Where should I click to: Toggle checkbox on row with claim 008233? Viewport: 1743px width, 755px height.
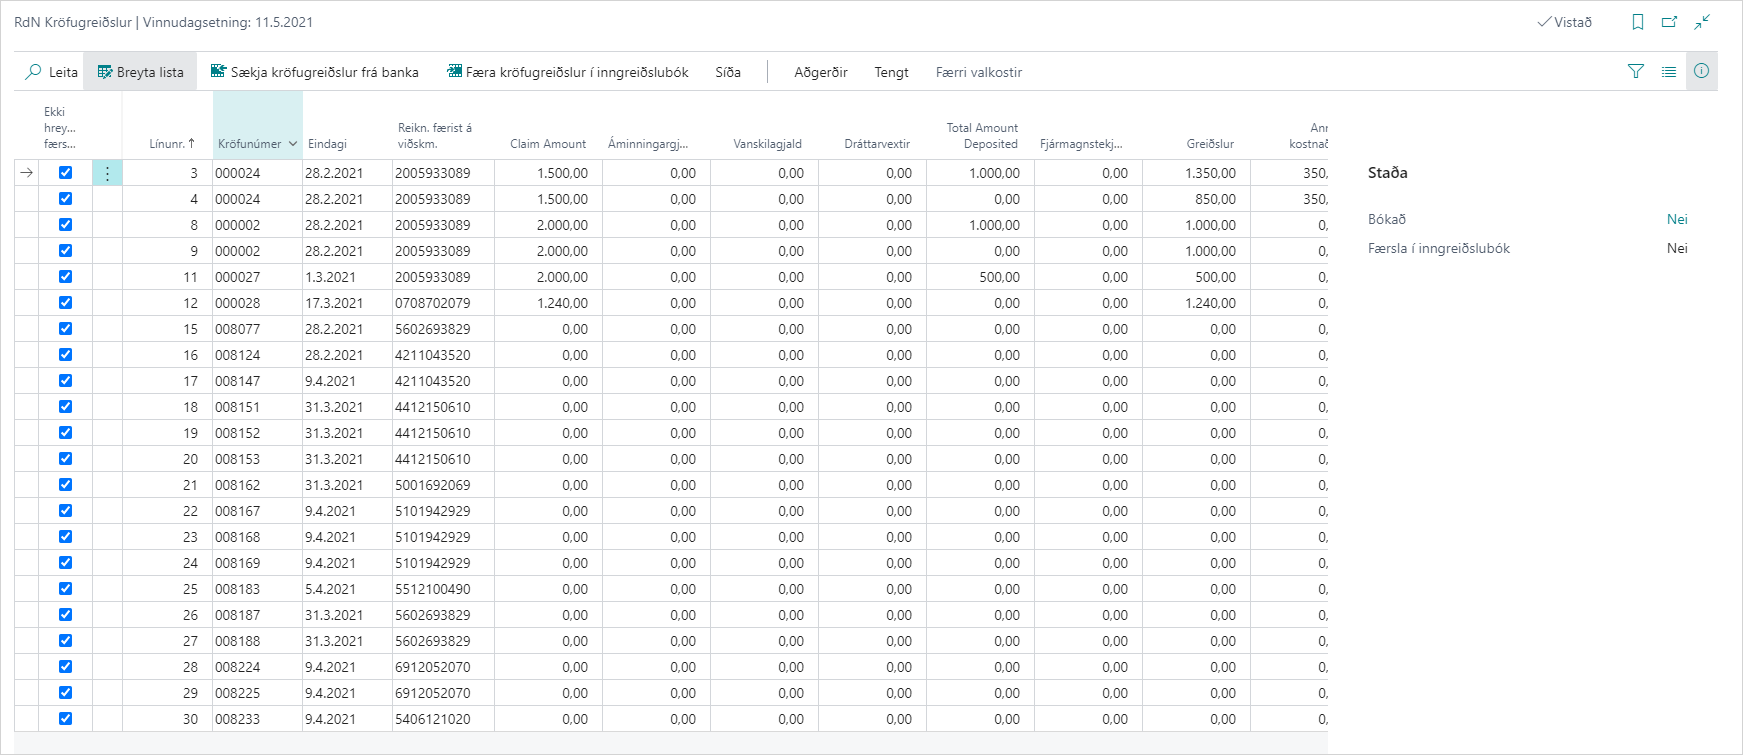point(66,719)
